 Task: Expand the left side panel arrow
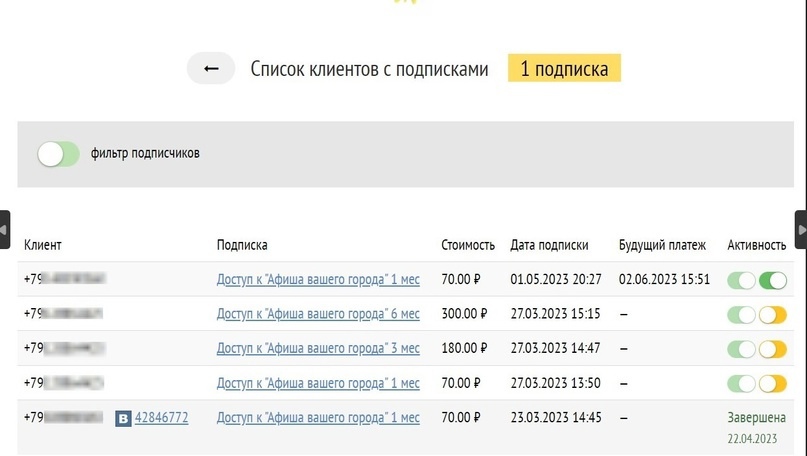pos(5,229)
